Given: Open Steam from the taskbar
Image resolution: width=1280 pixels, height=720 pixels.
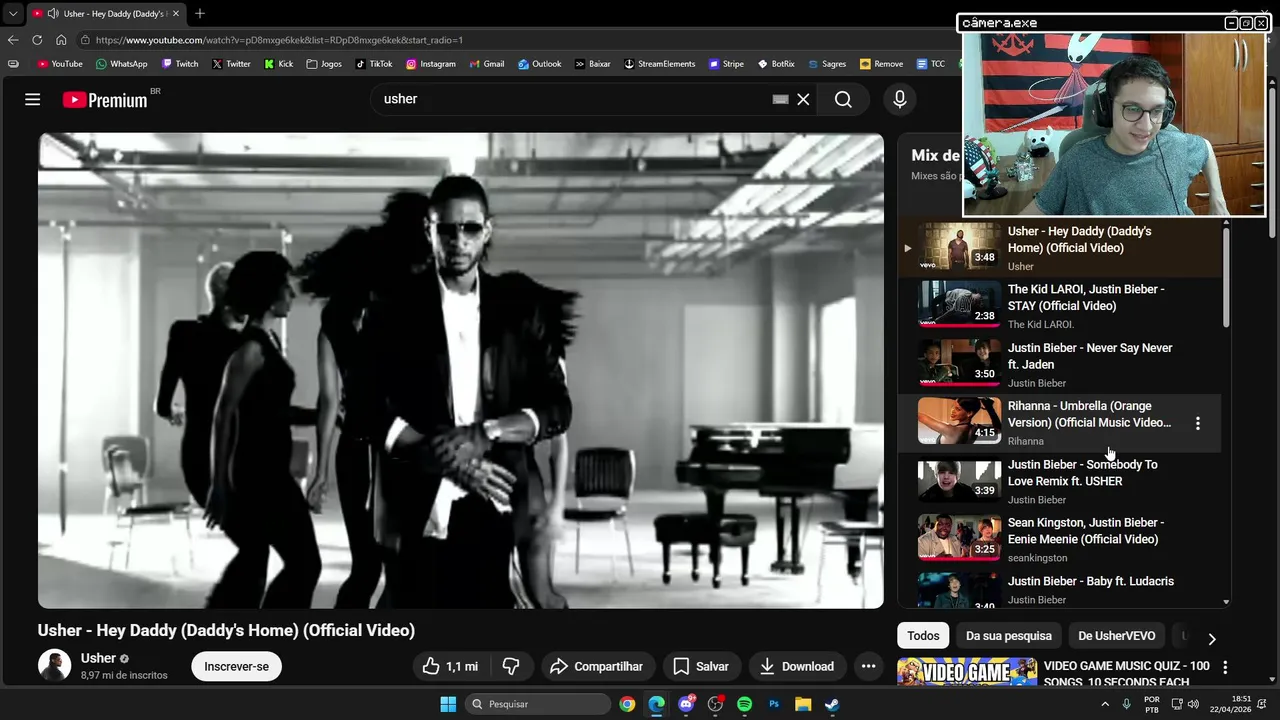Looking at the screenshot, I should 832,704.
